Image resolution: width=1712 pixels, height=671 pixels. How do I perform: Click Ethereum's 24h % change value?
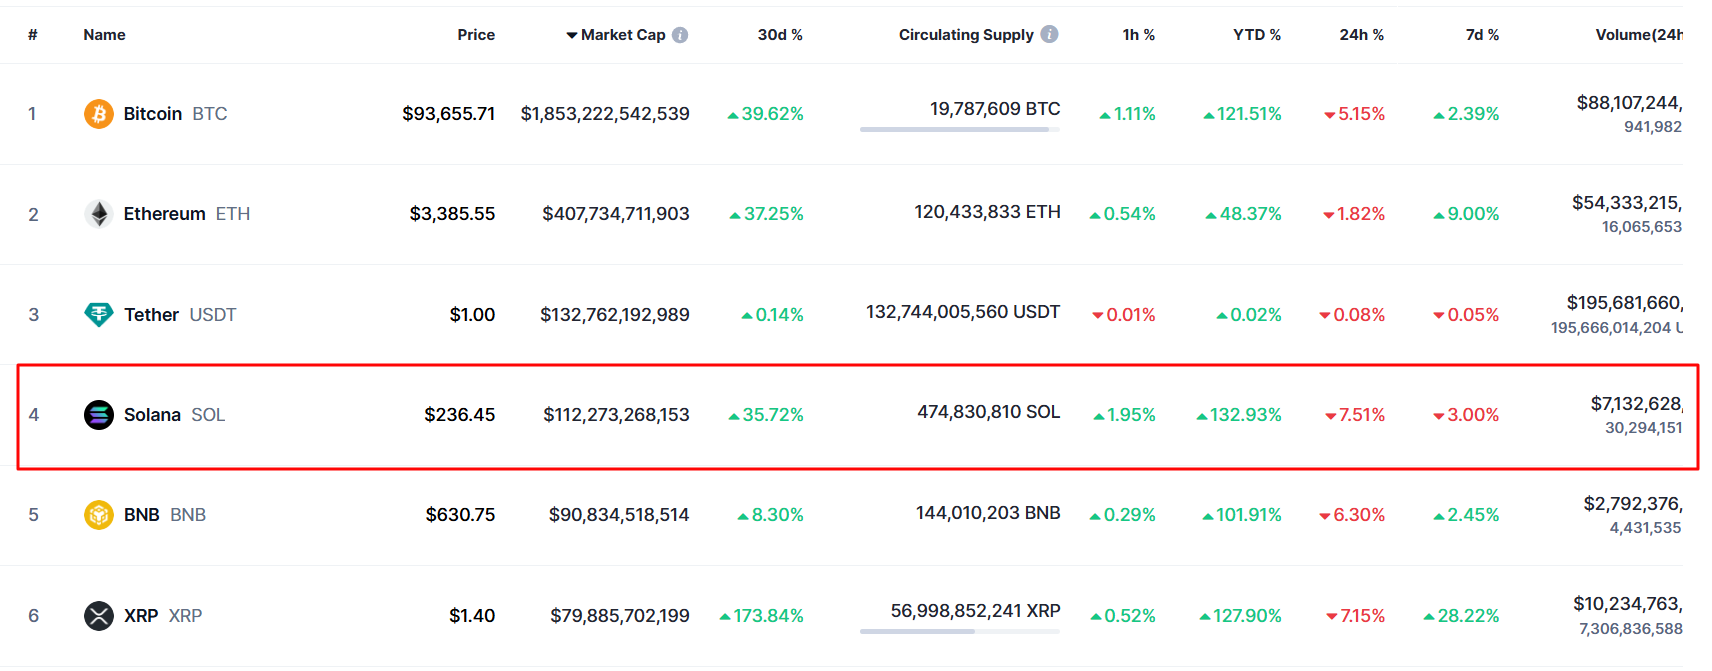[x=1351, y=213]
